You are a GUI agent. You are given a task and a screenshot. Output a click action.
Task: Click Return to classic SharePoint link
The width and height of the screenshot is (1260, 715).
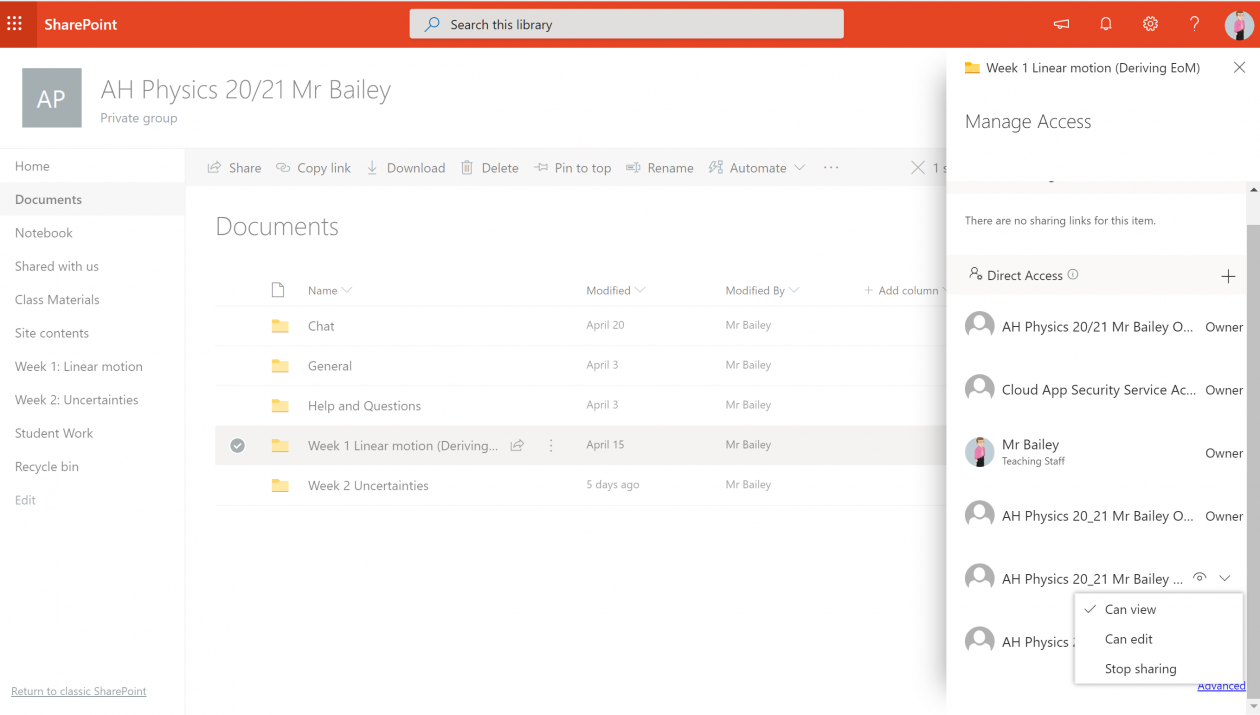coord(79,691)
